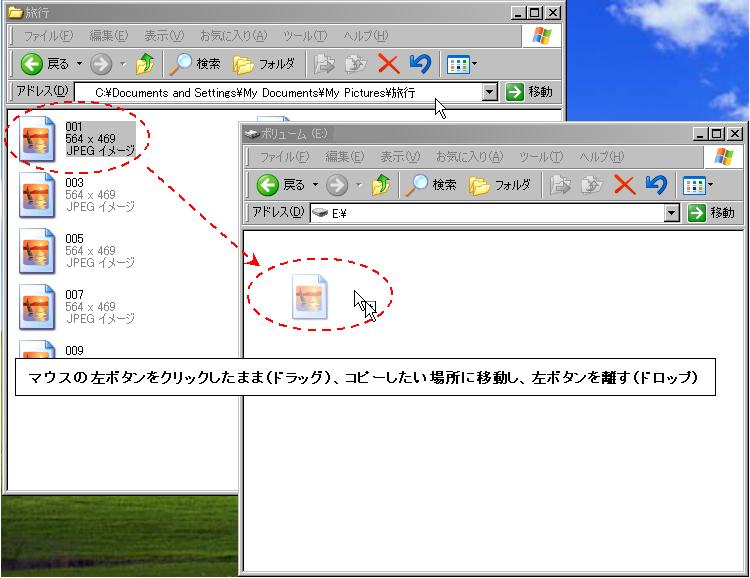The image size is (750, 578).
Task: Click Copy To icon in 旅行 window
Action: [355, 64]
